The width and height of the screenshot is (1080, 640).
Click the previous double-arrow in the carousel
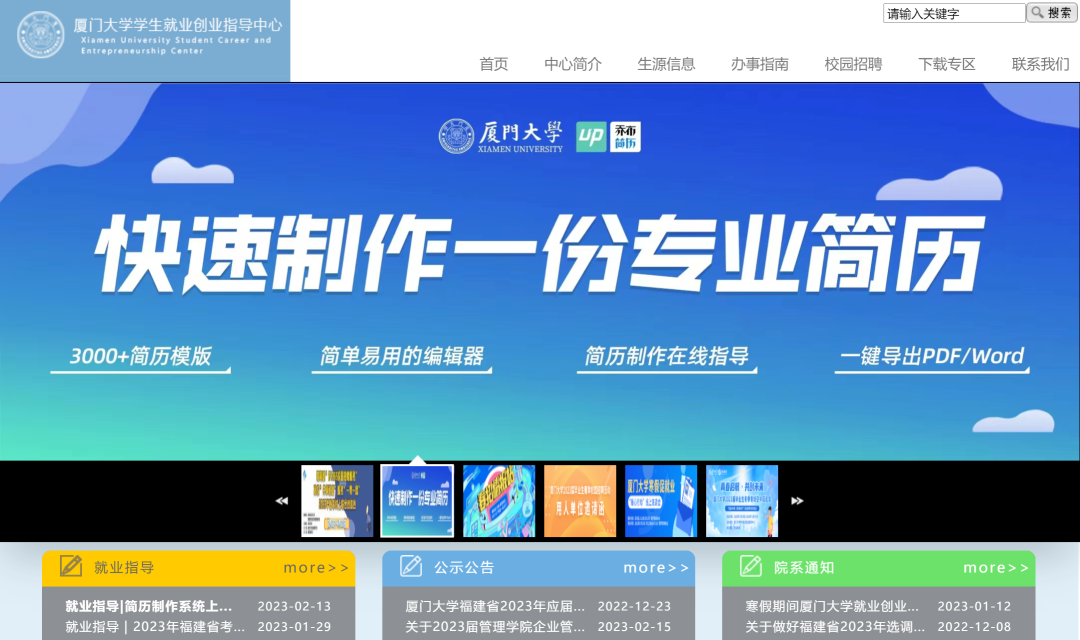click(x=282, y=501)
